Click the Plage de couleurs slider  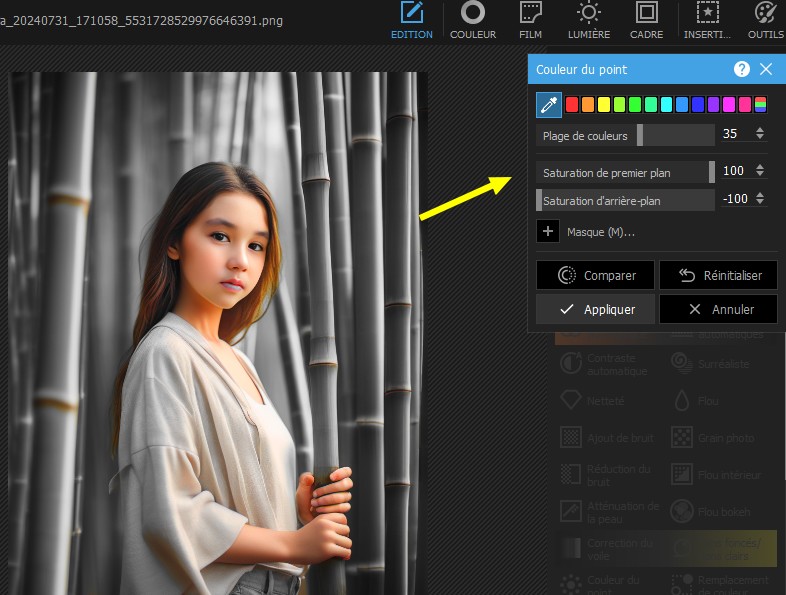point(625,135)
